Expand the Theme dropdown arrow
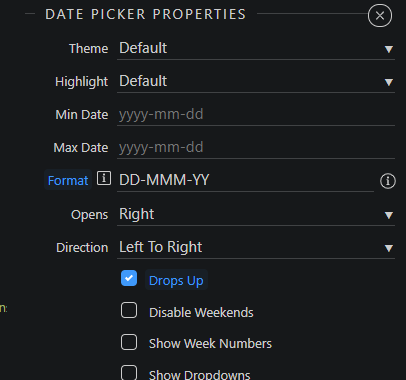The width and height of the screenshot is (406, 380). tap(388, 49)
